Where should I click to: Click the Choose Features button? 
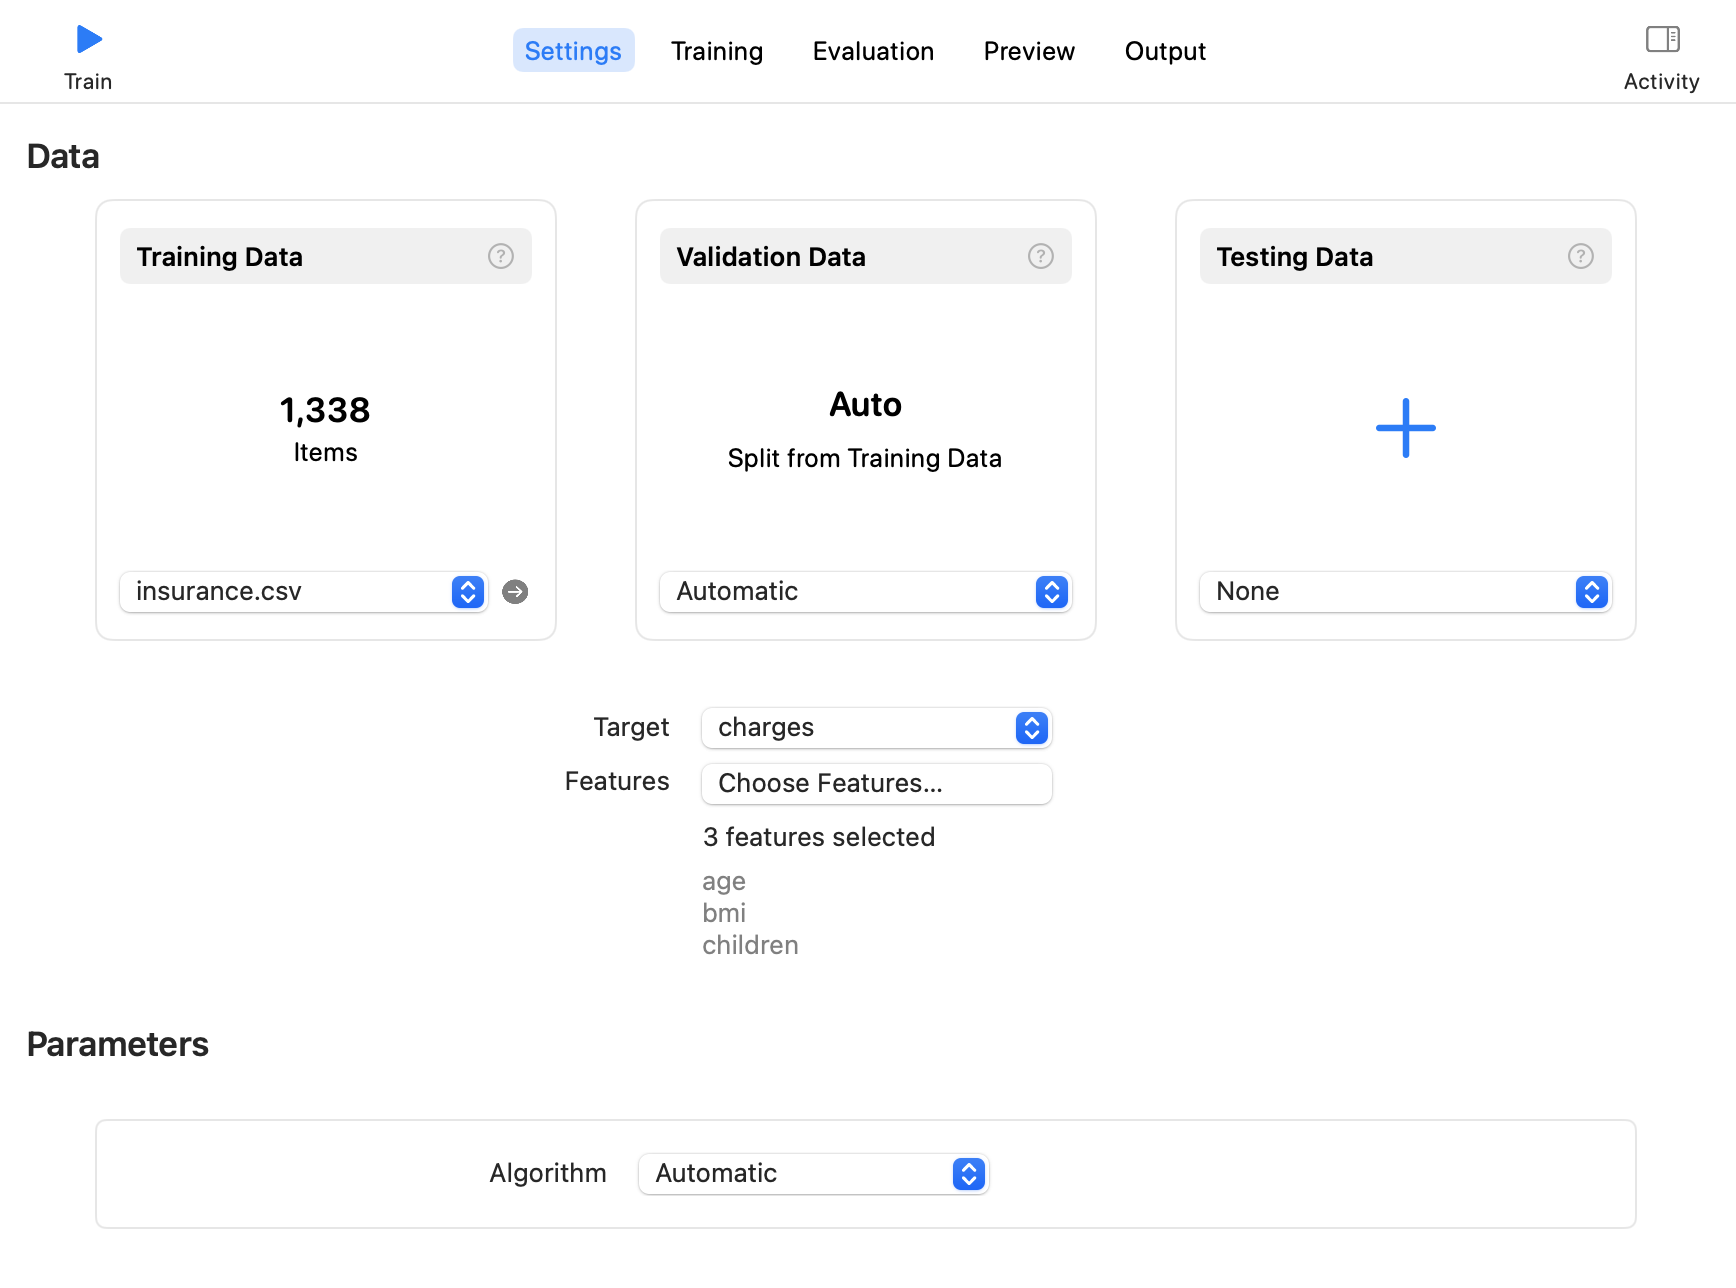pos(876,784)
